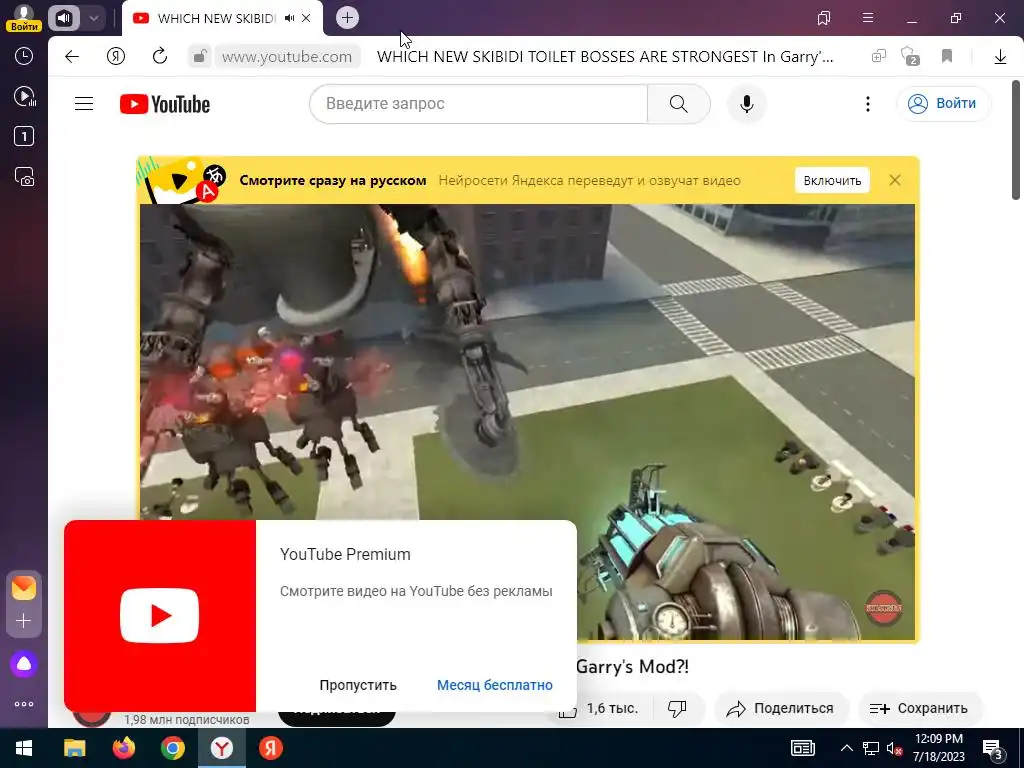Screen dimensions: 1024x768
Task: Open the picture-in-picture icon in address bar
Action: [x=878, y=56]
